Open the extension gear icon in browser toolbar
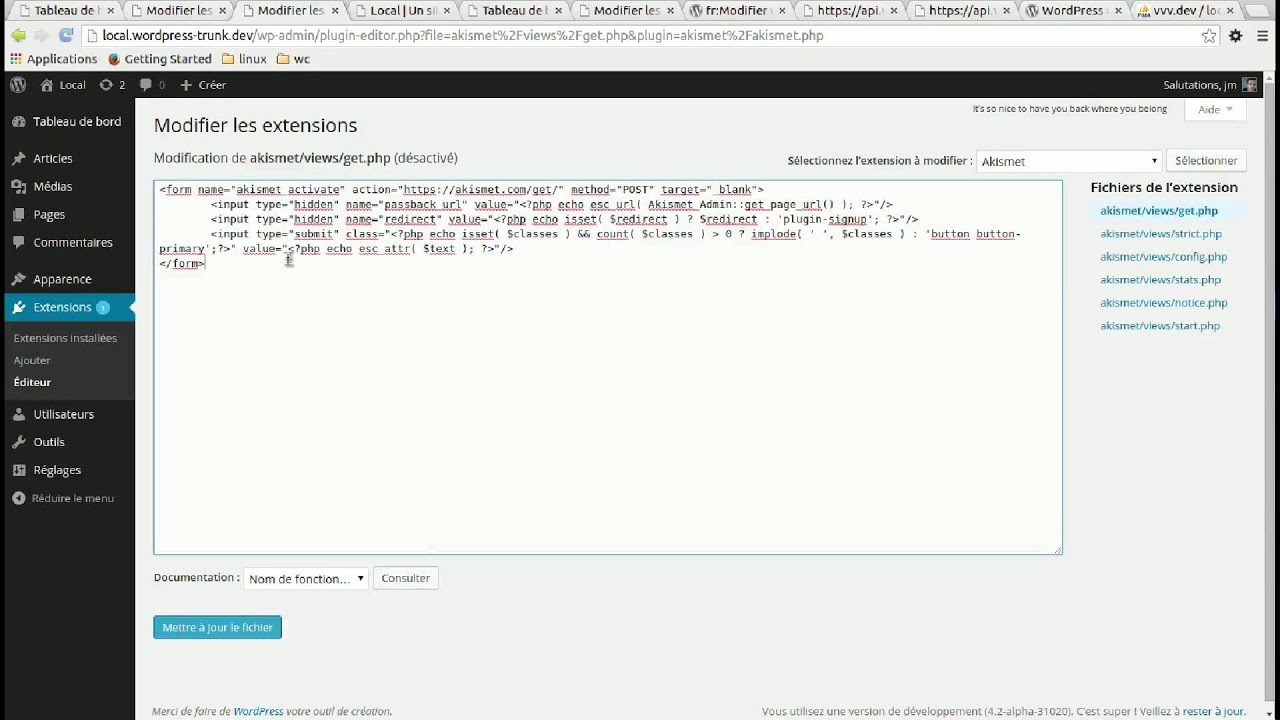The width and height of the screenshot is (1280, 720). (1235, 35)
